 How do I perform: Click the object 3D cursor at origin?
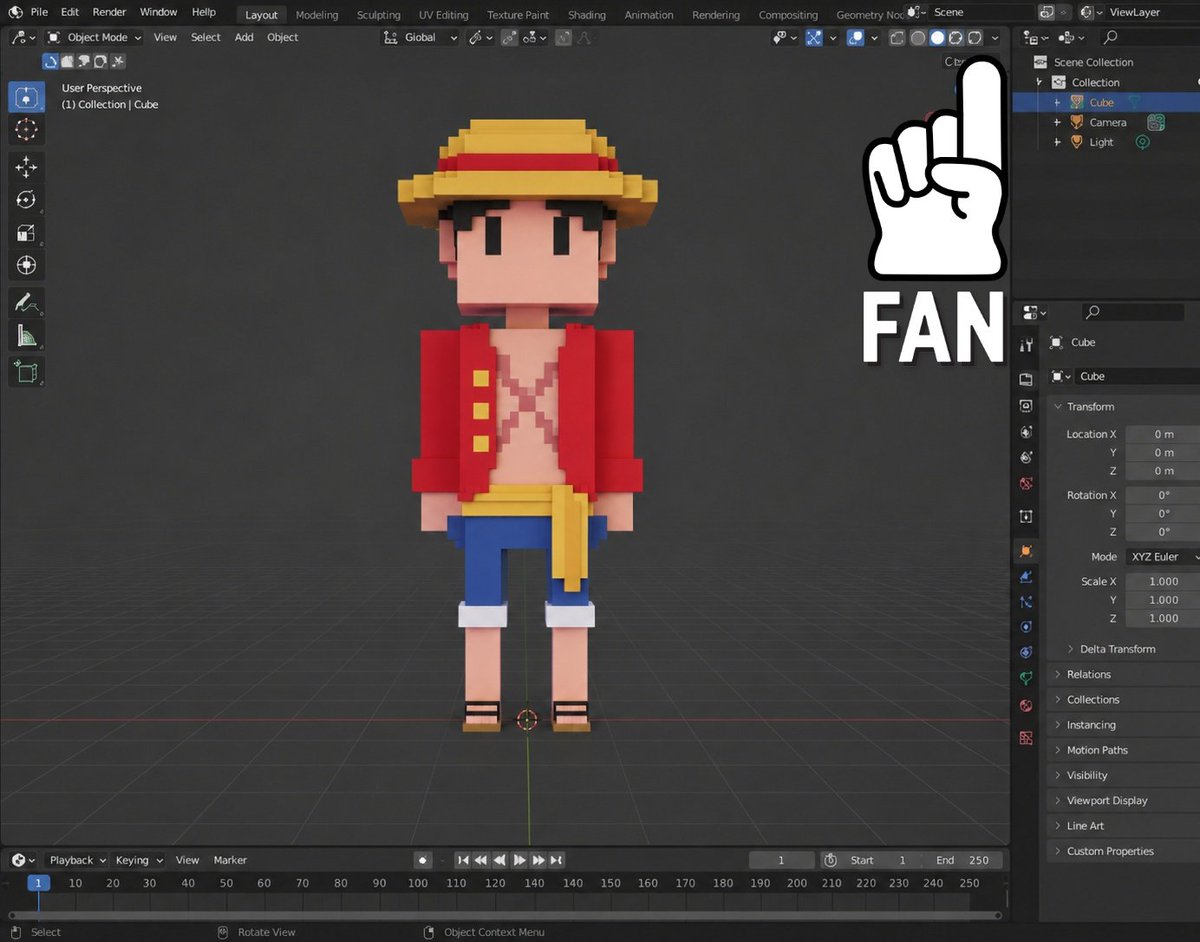527,720
